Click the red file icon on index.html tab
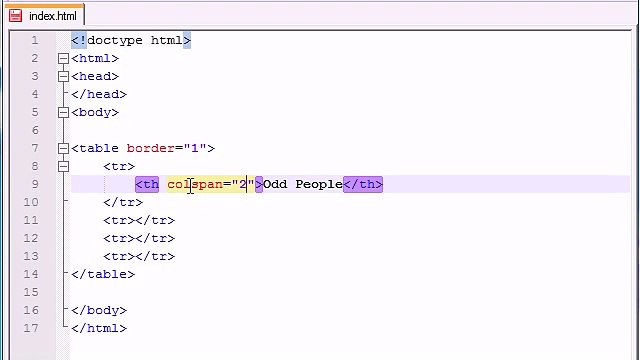The height and width of the screenshot is (360, 640). point(16,16)
